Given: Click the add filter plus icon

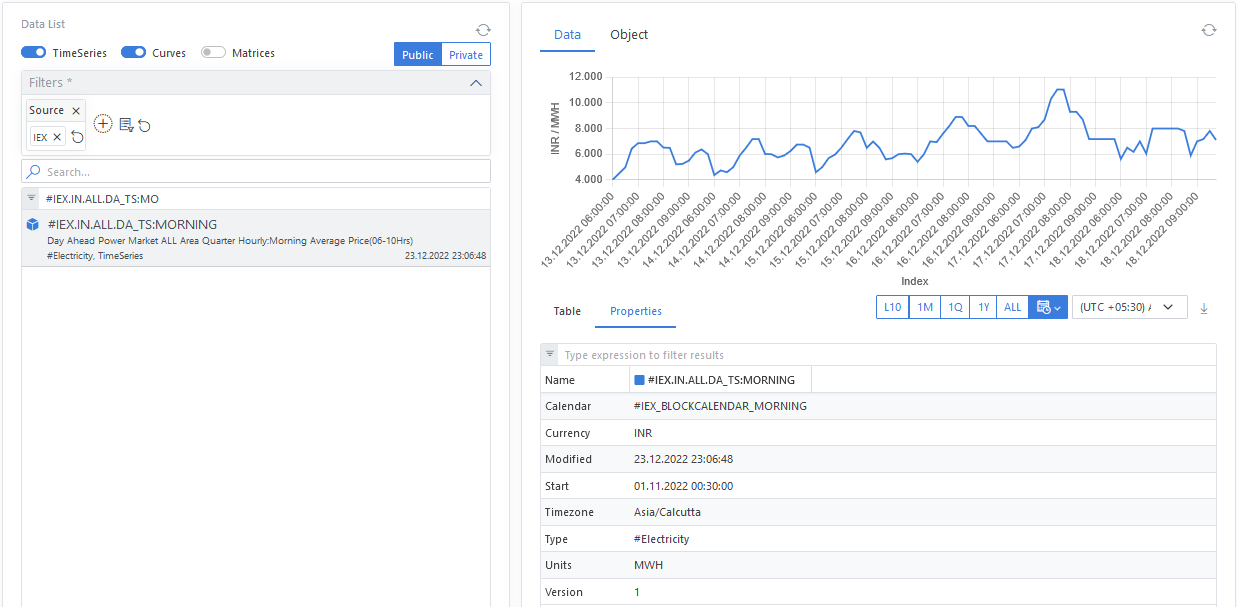Looking at the screenshot, I should pyautogui.click(x=103, y=124).
